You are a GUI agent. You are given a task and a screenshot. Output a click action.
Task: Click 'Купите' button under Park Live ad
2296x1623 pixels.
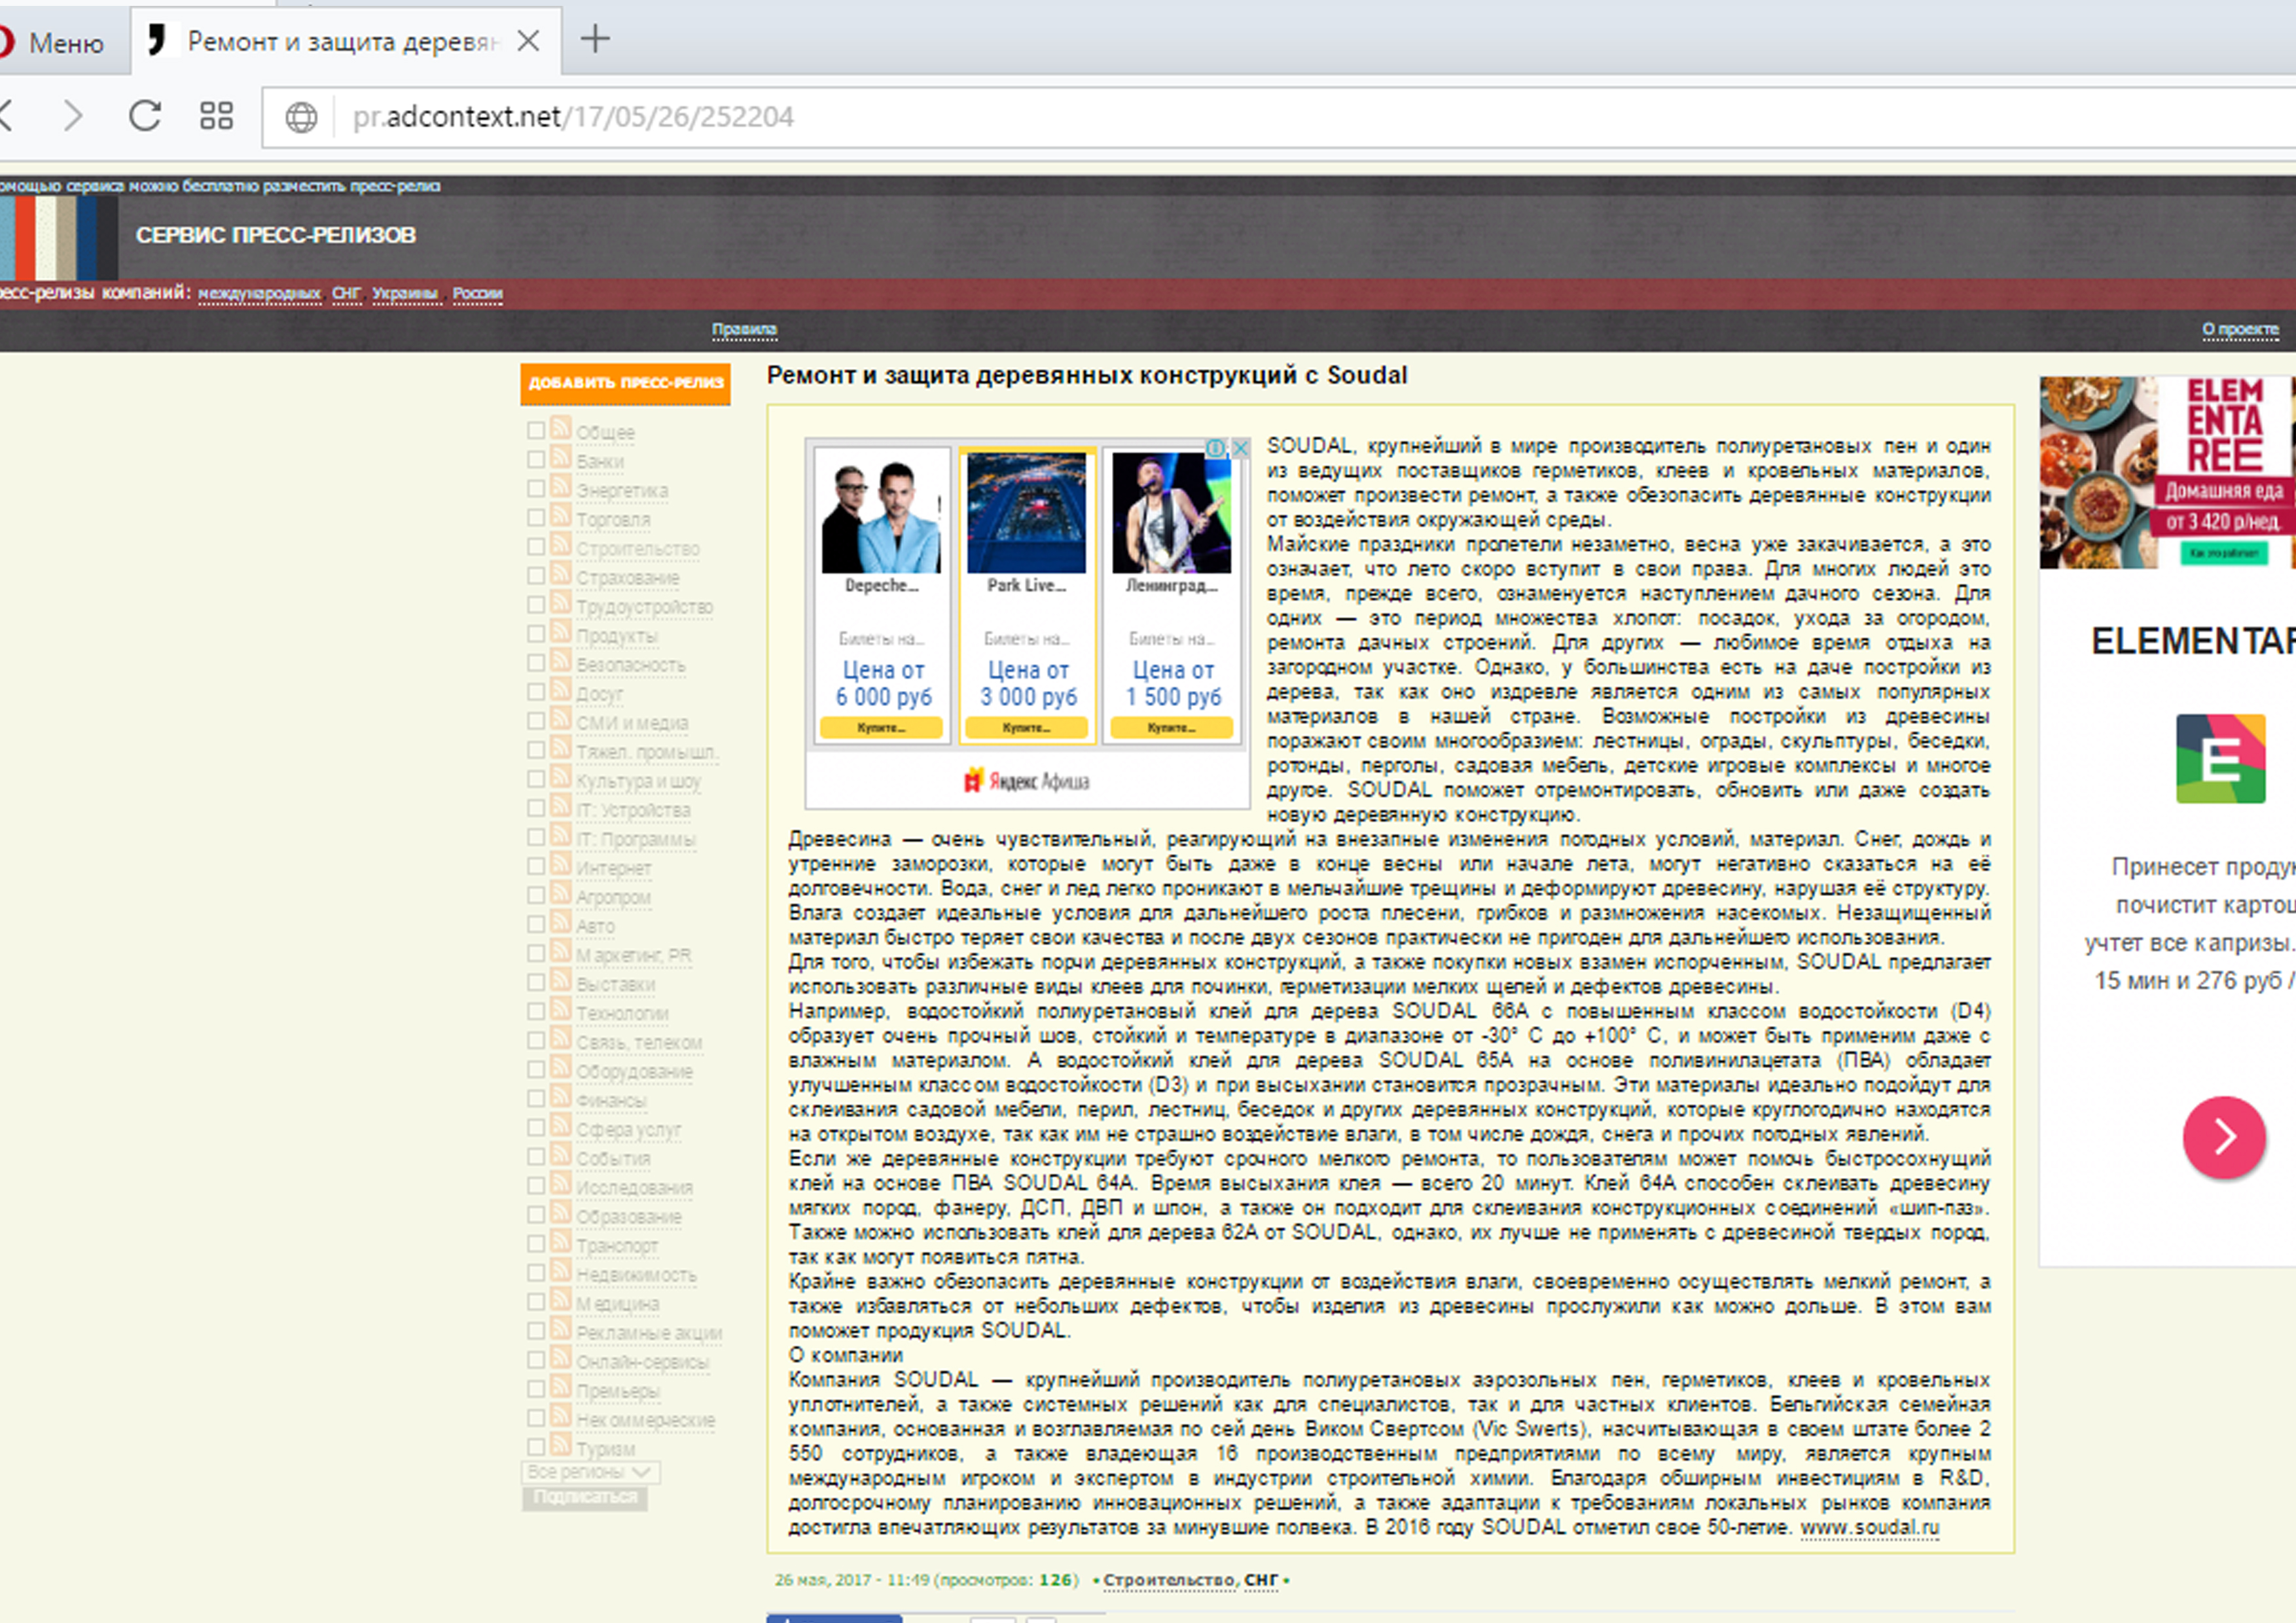tap(1026, 728)
